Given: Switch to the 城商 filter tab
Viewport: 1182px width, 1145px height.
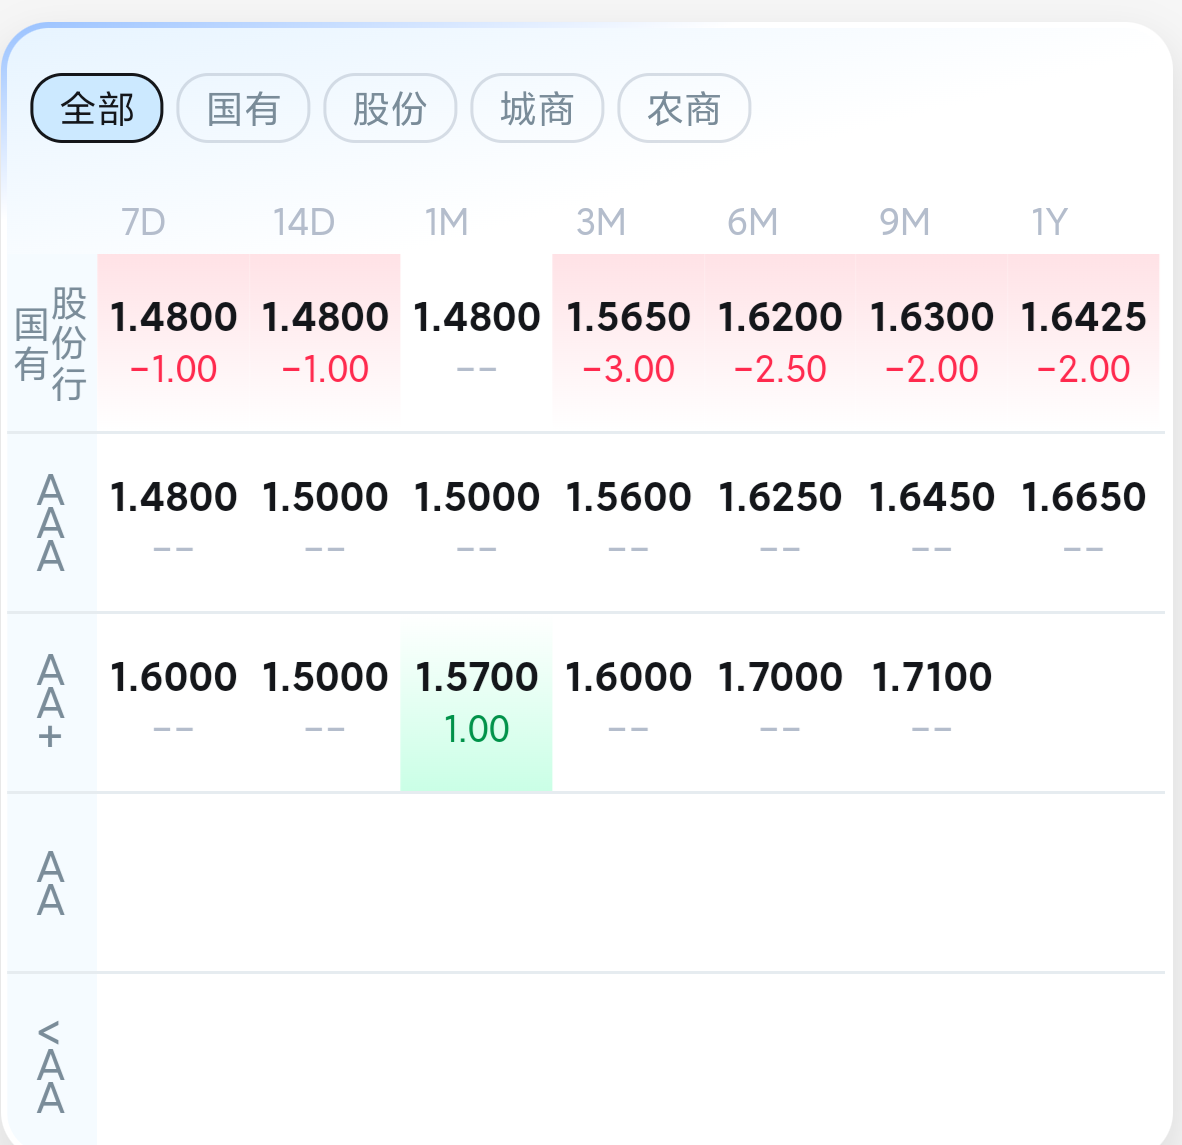Looking at the screenshot, I should tap(537, 108).
